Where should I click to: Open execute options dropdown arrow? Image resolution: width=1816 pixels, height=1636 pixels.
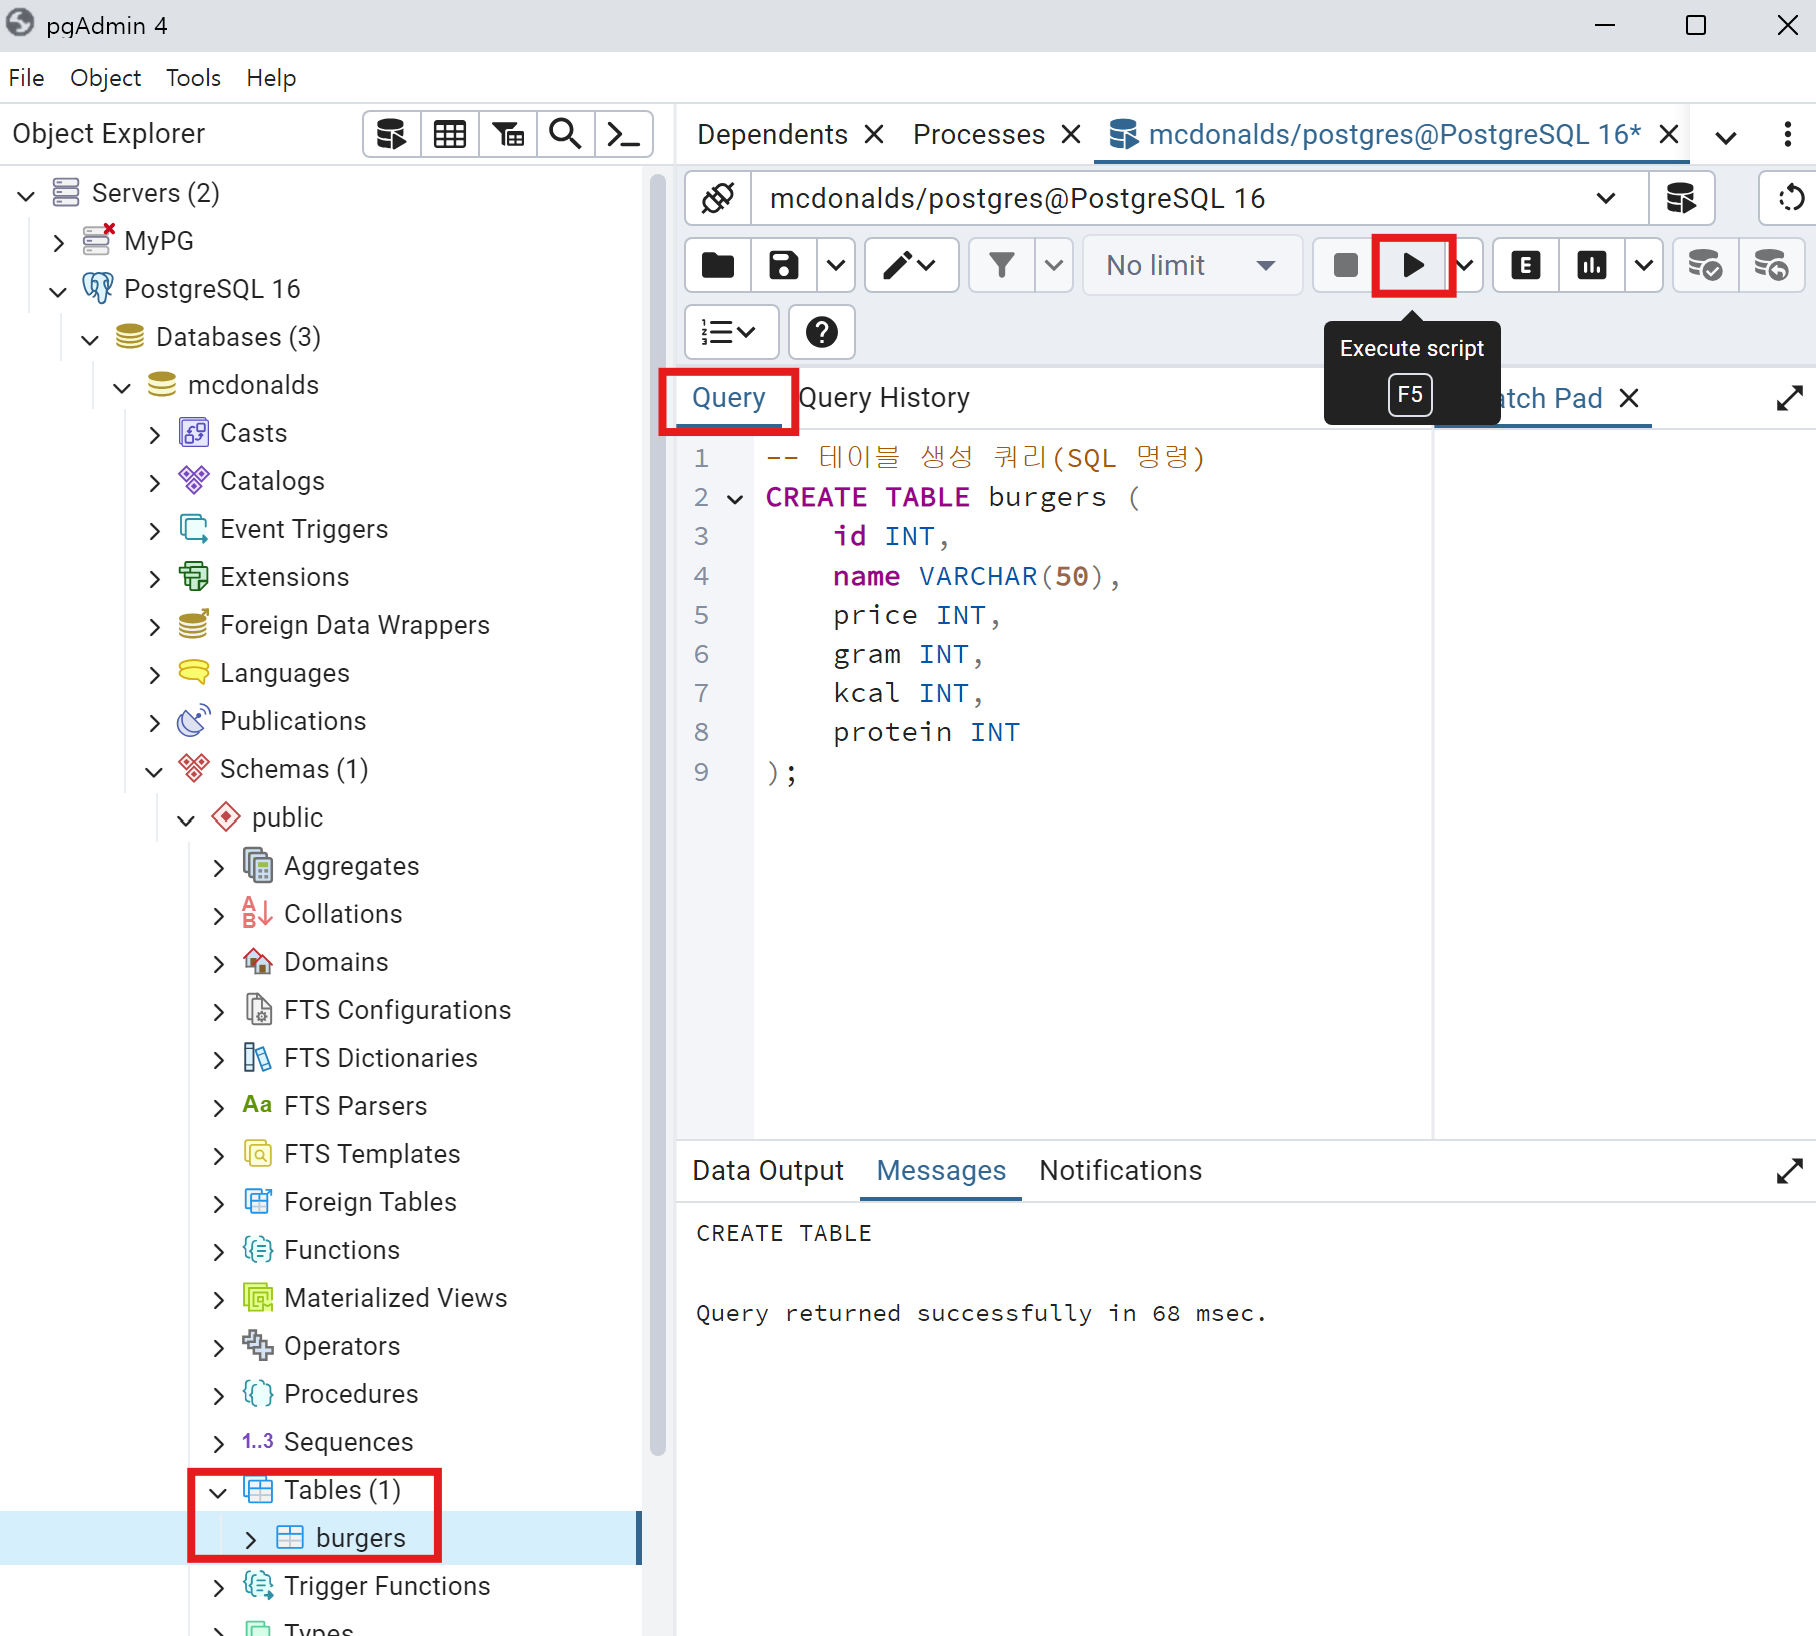[1467, 265]
